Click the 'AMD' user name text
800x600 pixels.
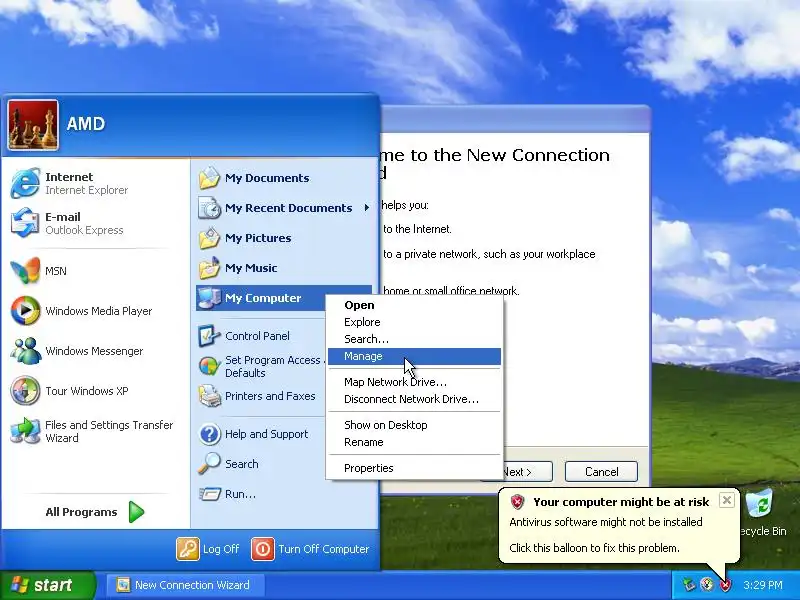pos(86,123)
